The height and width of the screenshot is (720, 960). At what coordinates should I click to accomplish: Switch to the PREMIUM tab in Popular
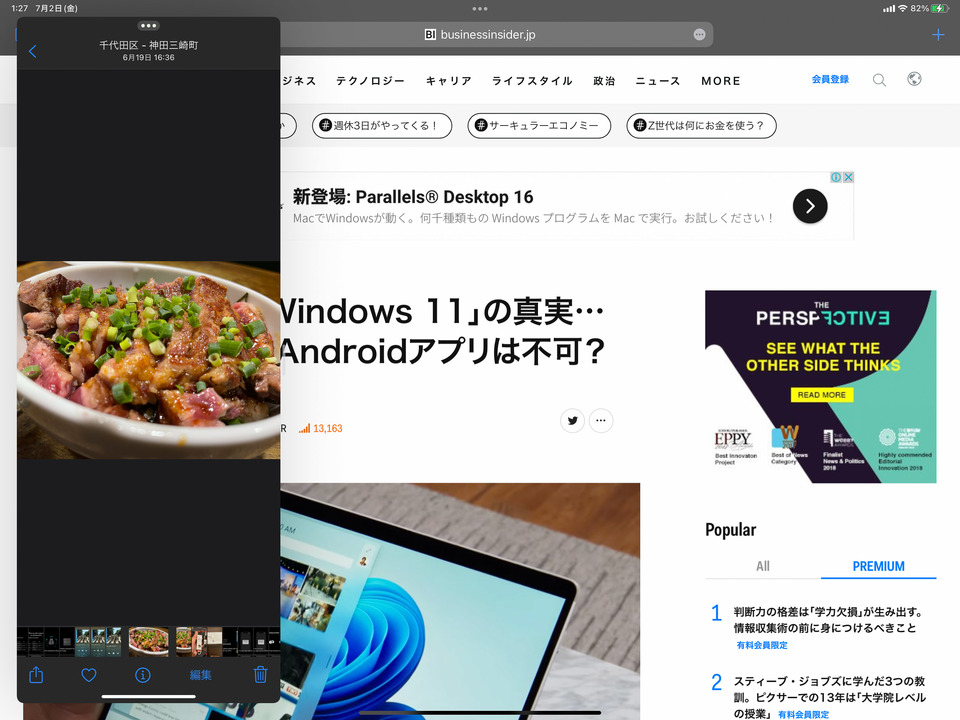(x=878, y=566)
